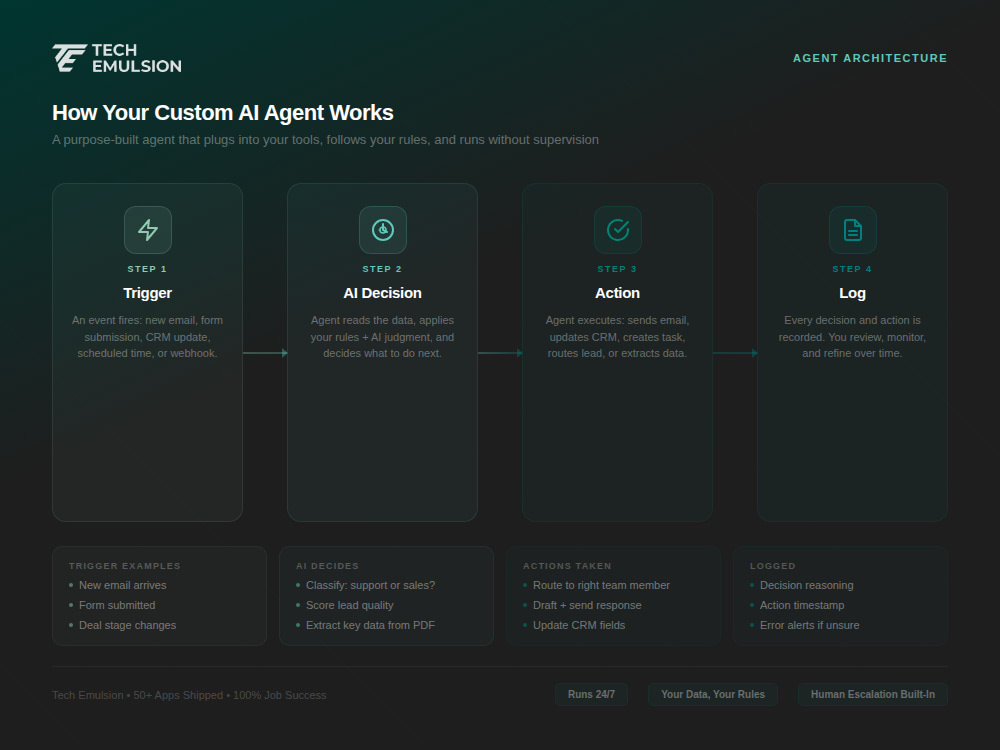Click Classify: support or sales? item

click(x=371, y=585)
